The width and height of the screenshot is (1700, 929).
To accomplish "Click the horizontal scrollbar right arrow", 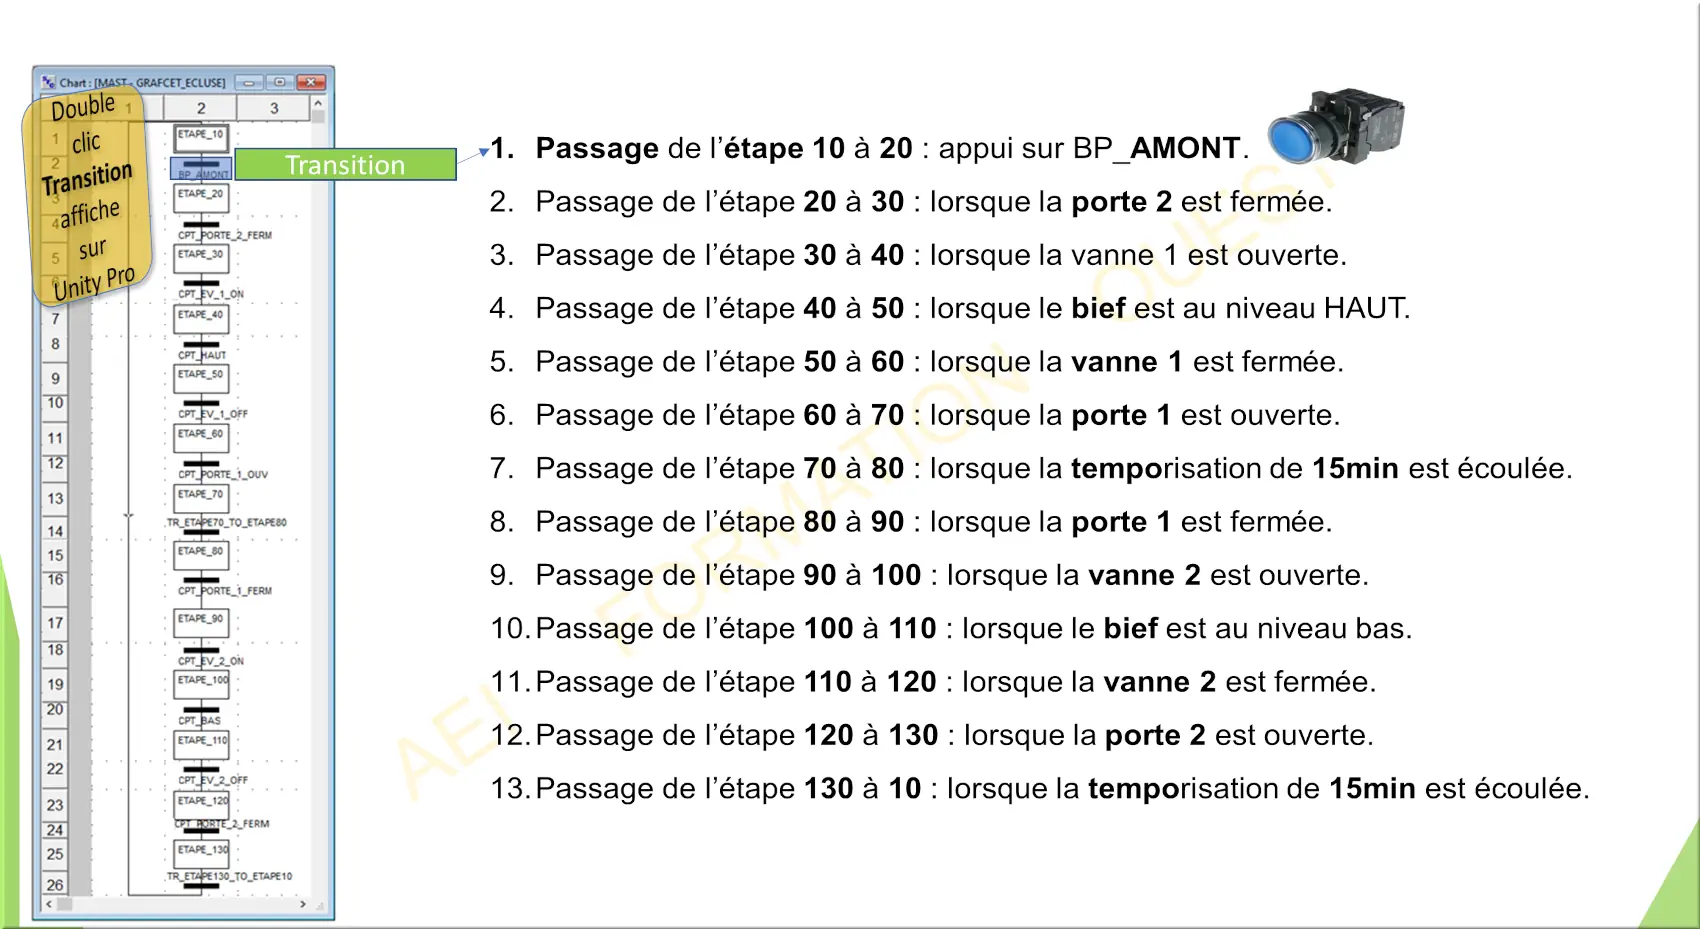I will point(303,904).
